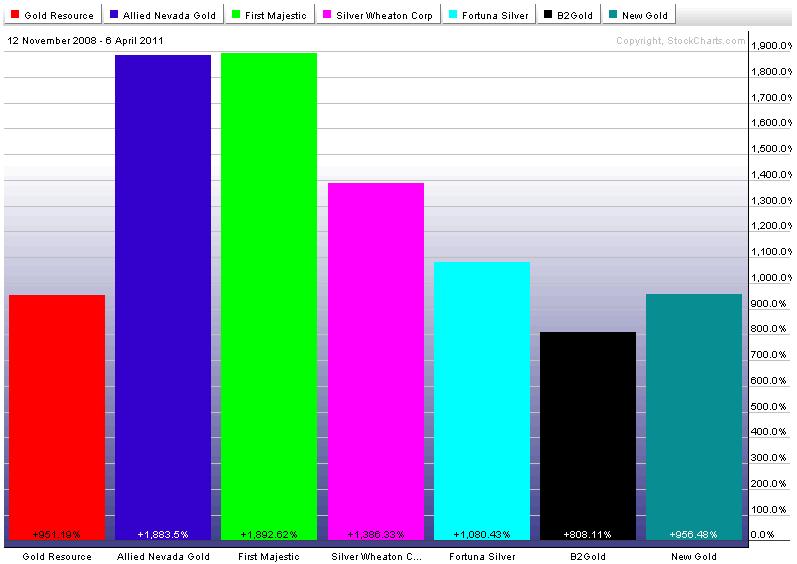Click the B2Gold x-axis label
797x564 pixels.
point(588,556)
